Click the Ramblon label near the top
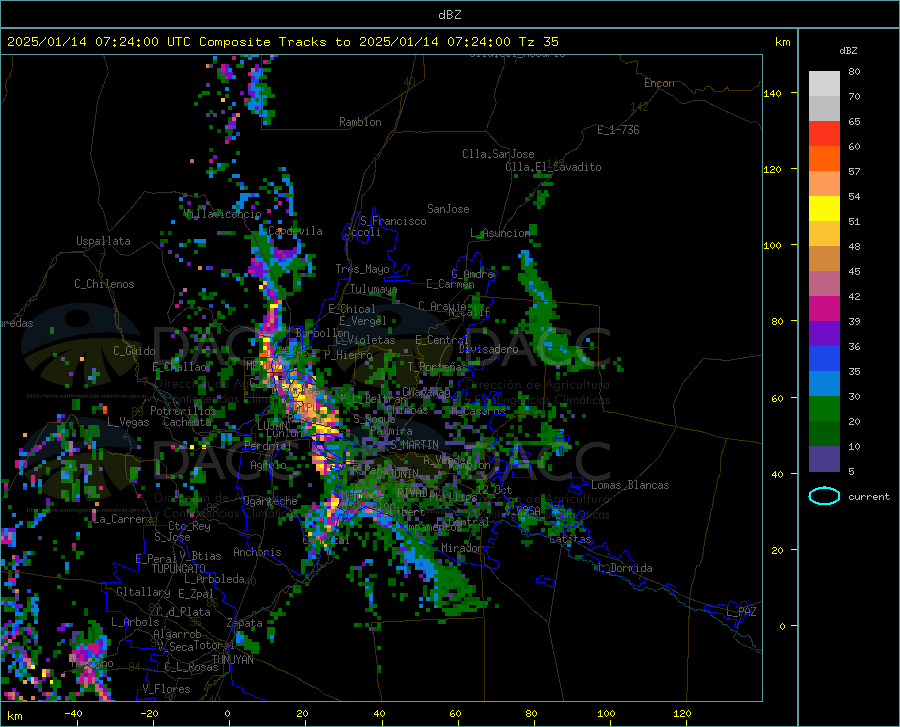900x727 pixels. pyautogui.click(x=360, y=122)
